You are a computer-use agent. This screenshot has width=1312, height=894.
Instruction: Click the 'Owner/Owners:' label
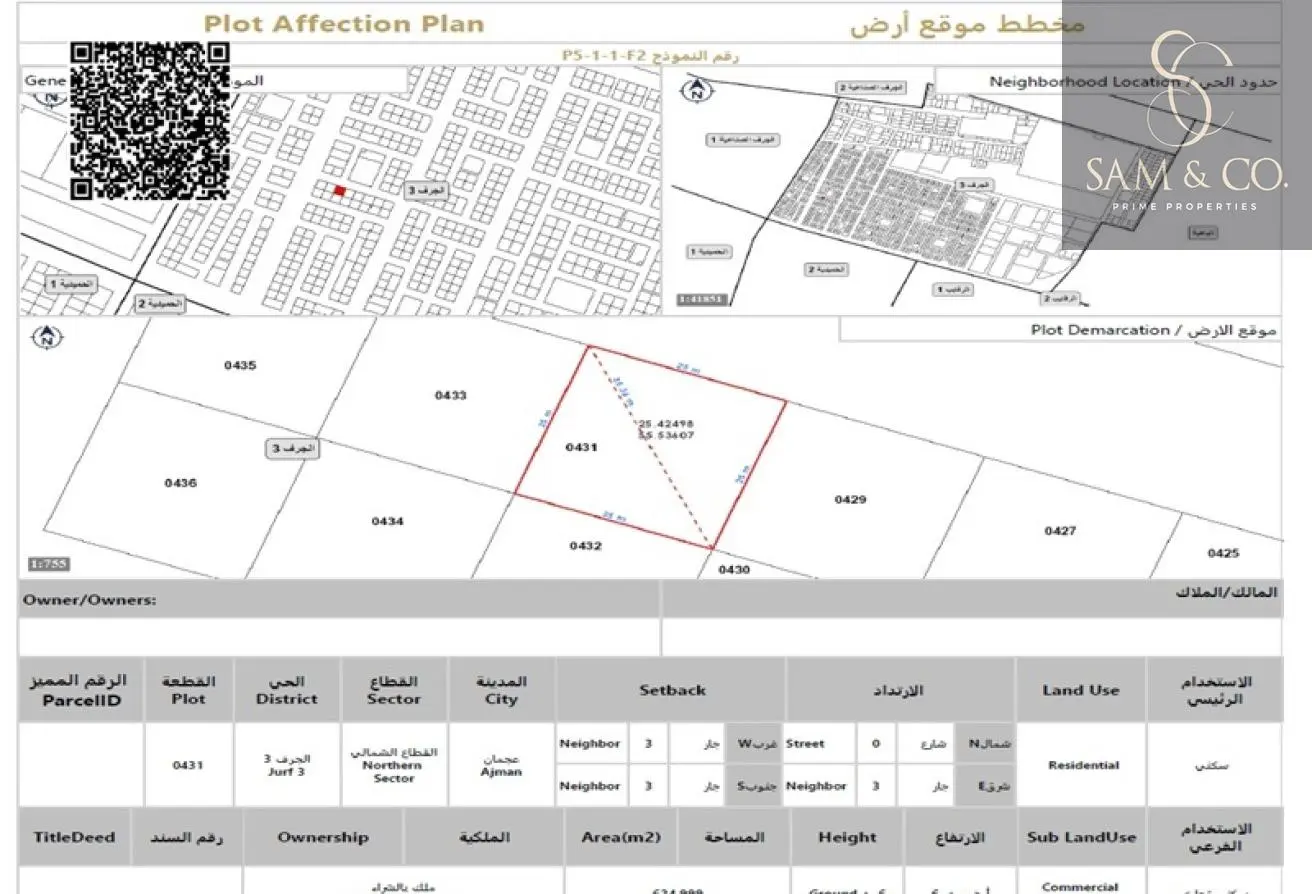click(90, 601)
